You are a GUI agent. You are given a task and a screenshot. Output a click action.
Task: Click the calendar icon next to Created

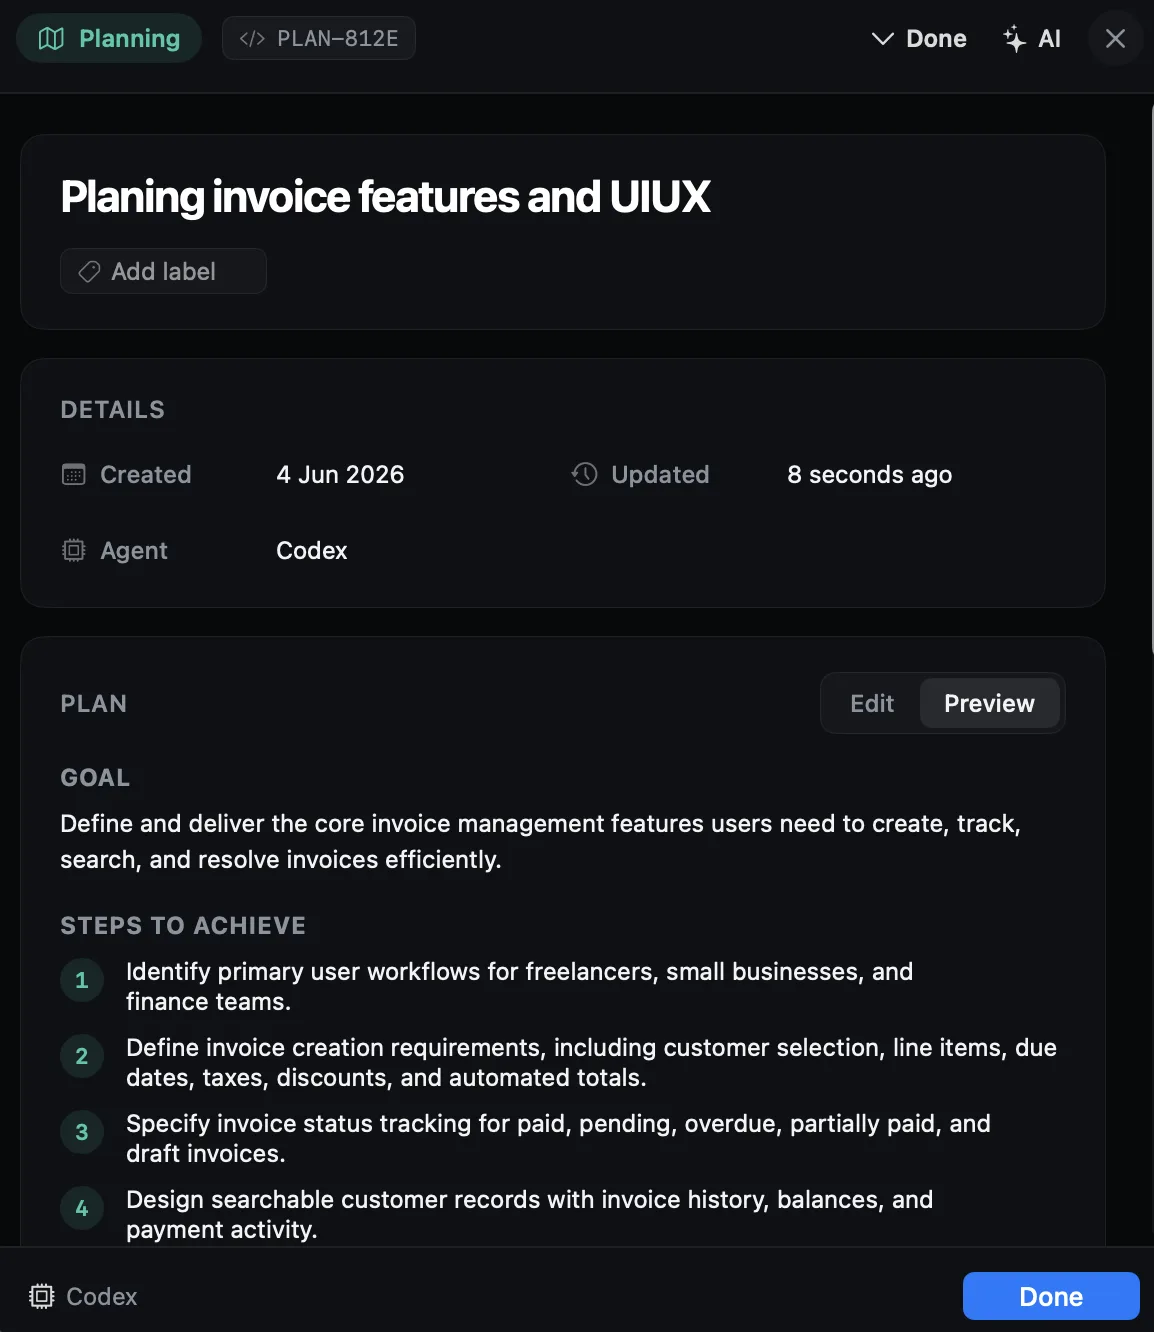click(74, 474)
